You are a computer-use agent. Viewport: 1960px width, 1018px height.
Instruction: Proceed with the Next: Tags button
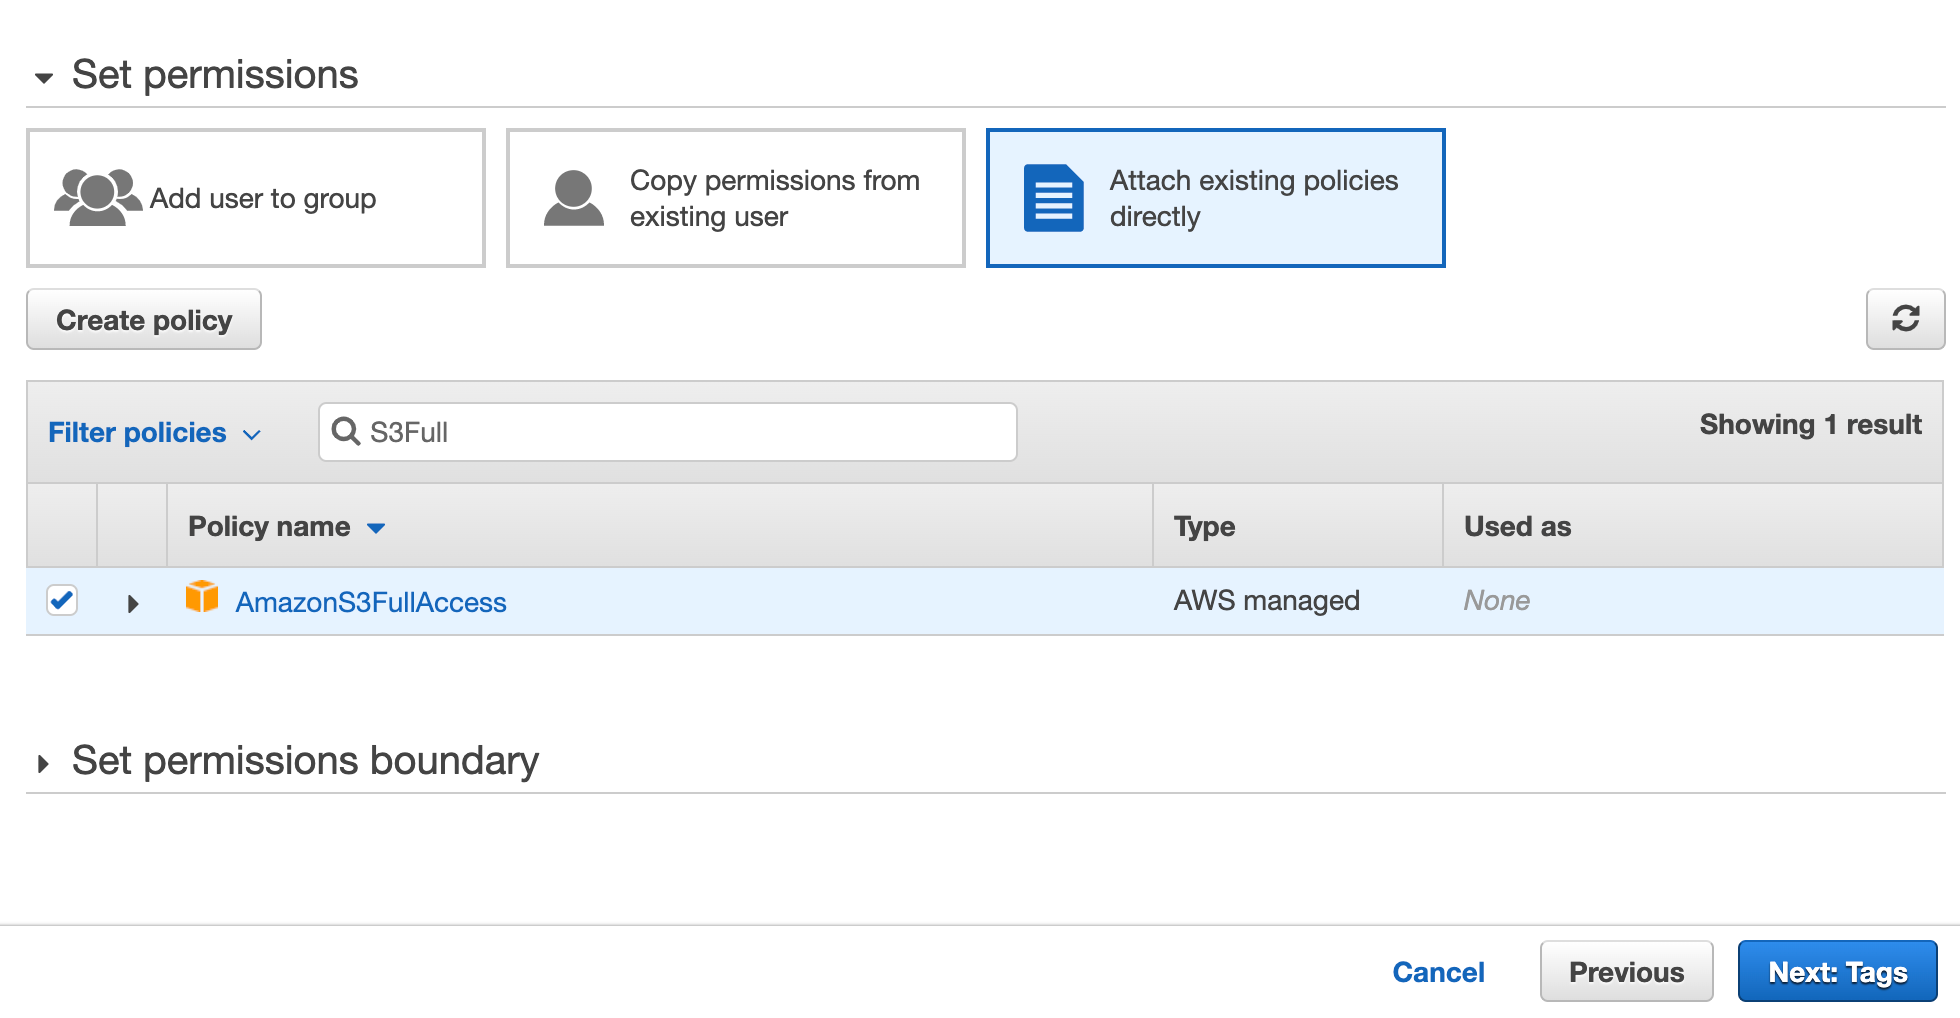[1838, 972]
